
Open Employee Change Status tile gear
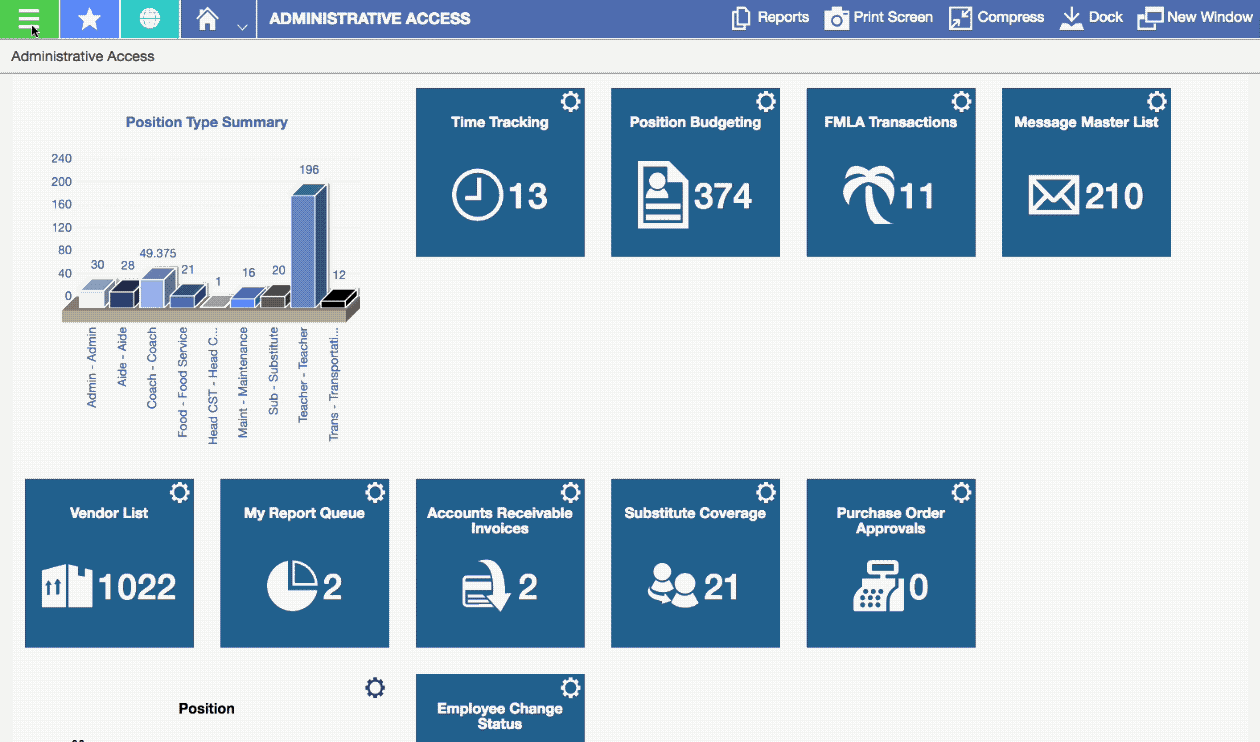570,688
